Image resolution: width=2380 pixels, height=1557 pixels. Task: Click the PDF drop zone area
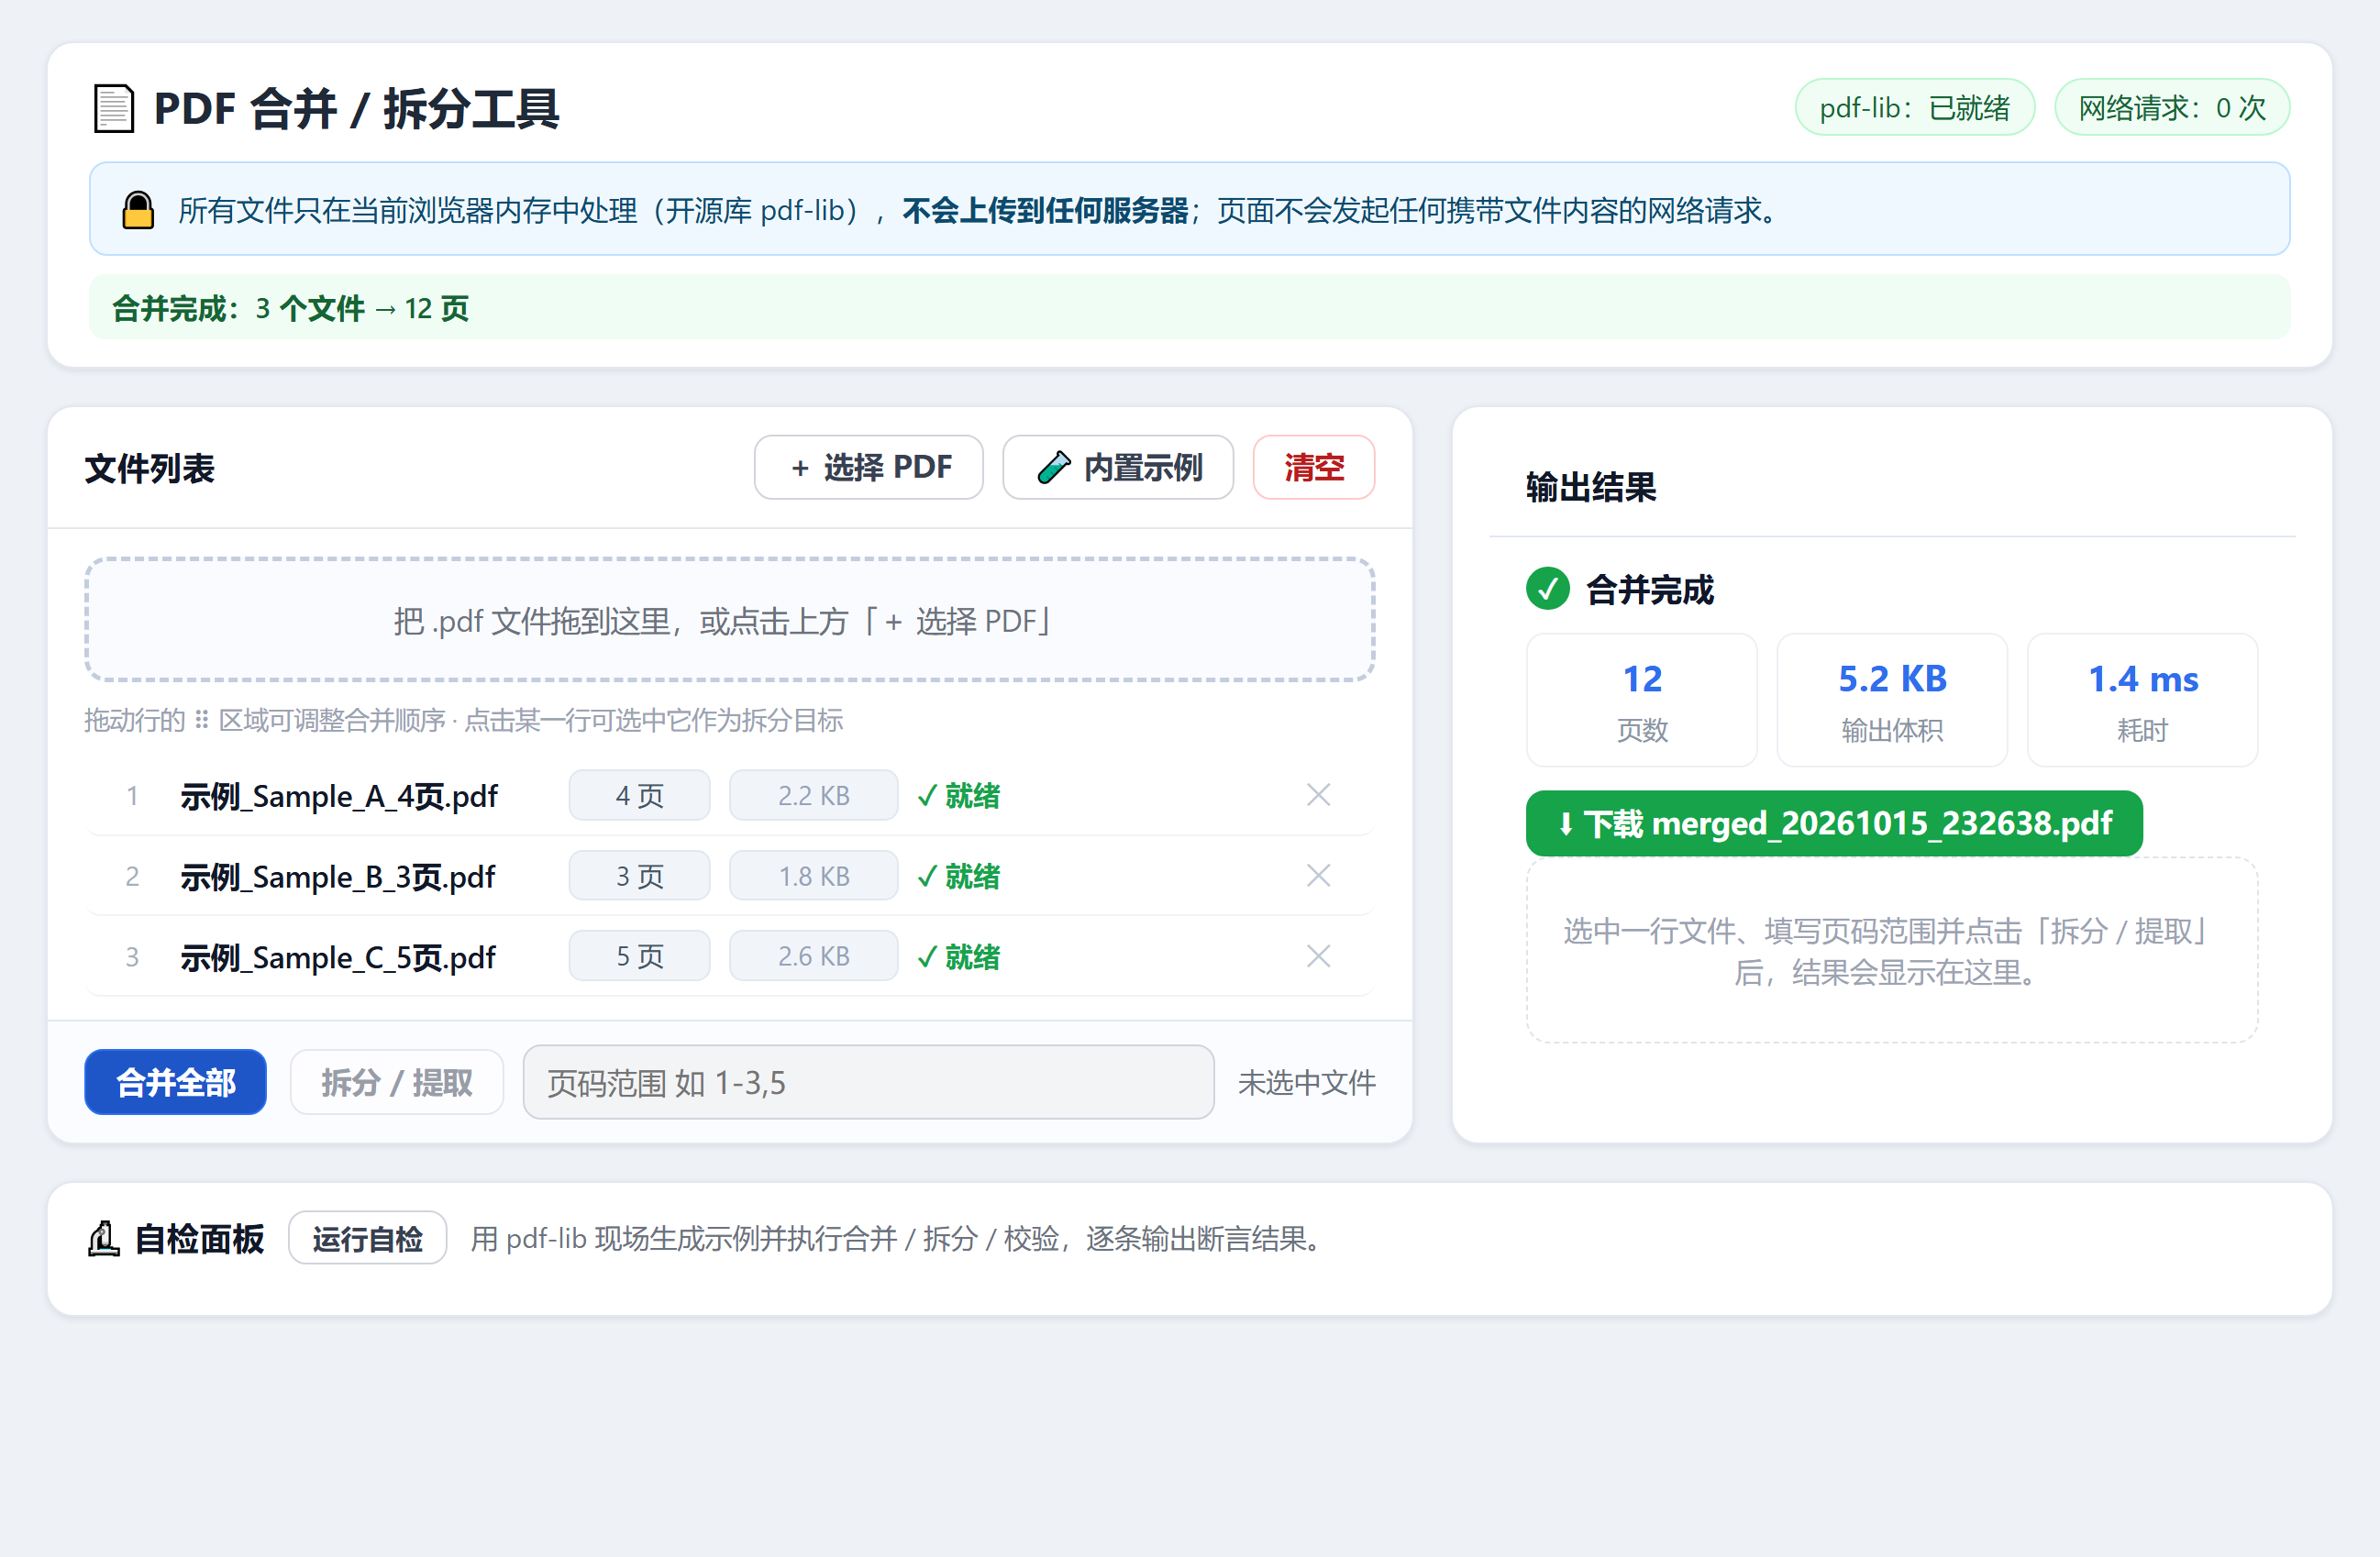pos(730,620)
